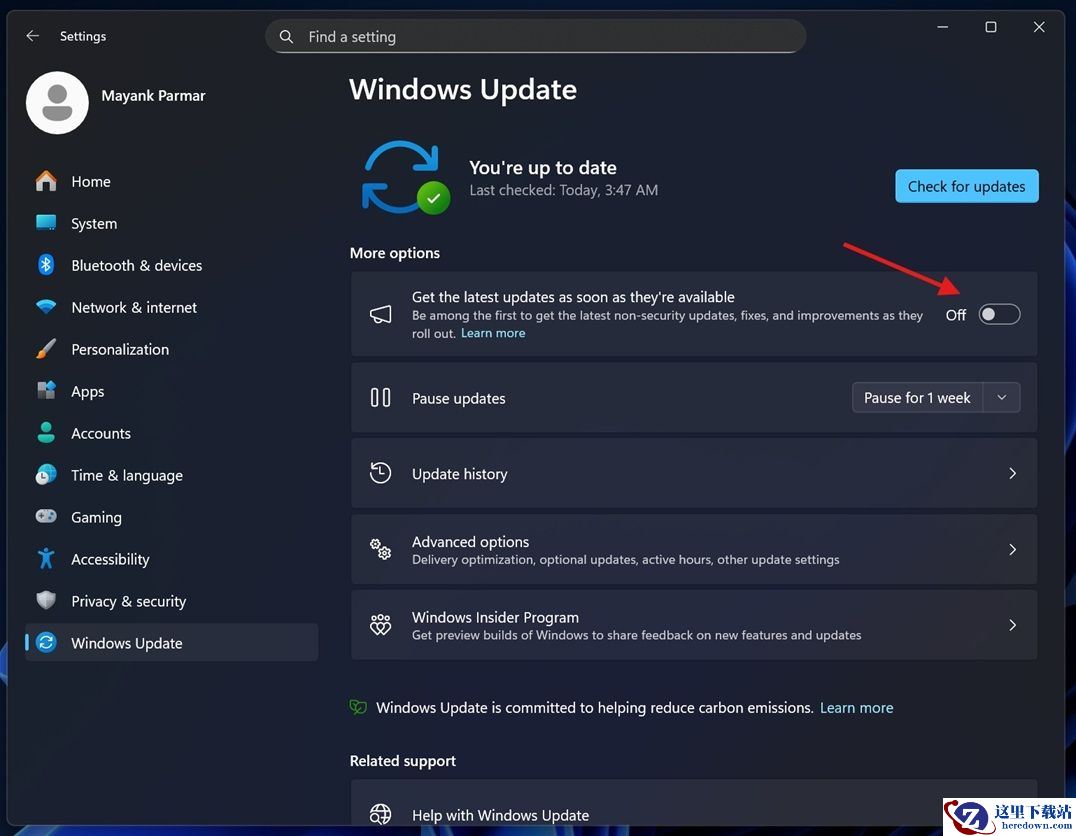This screenshot has height=836, width=1076.
Task: Click the Privacy & security shield icon
Action: [46, 601]
